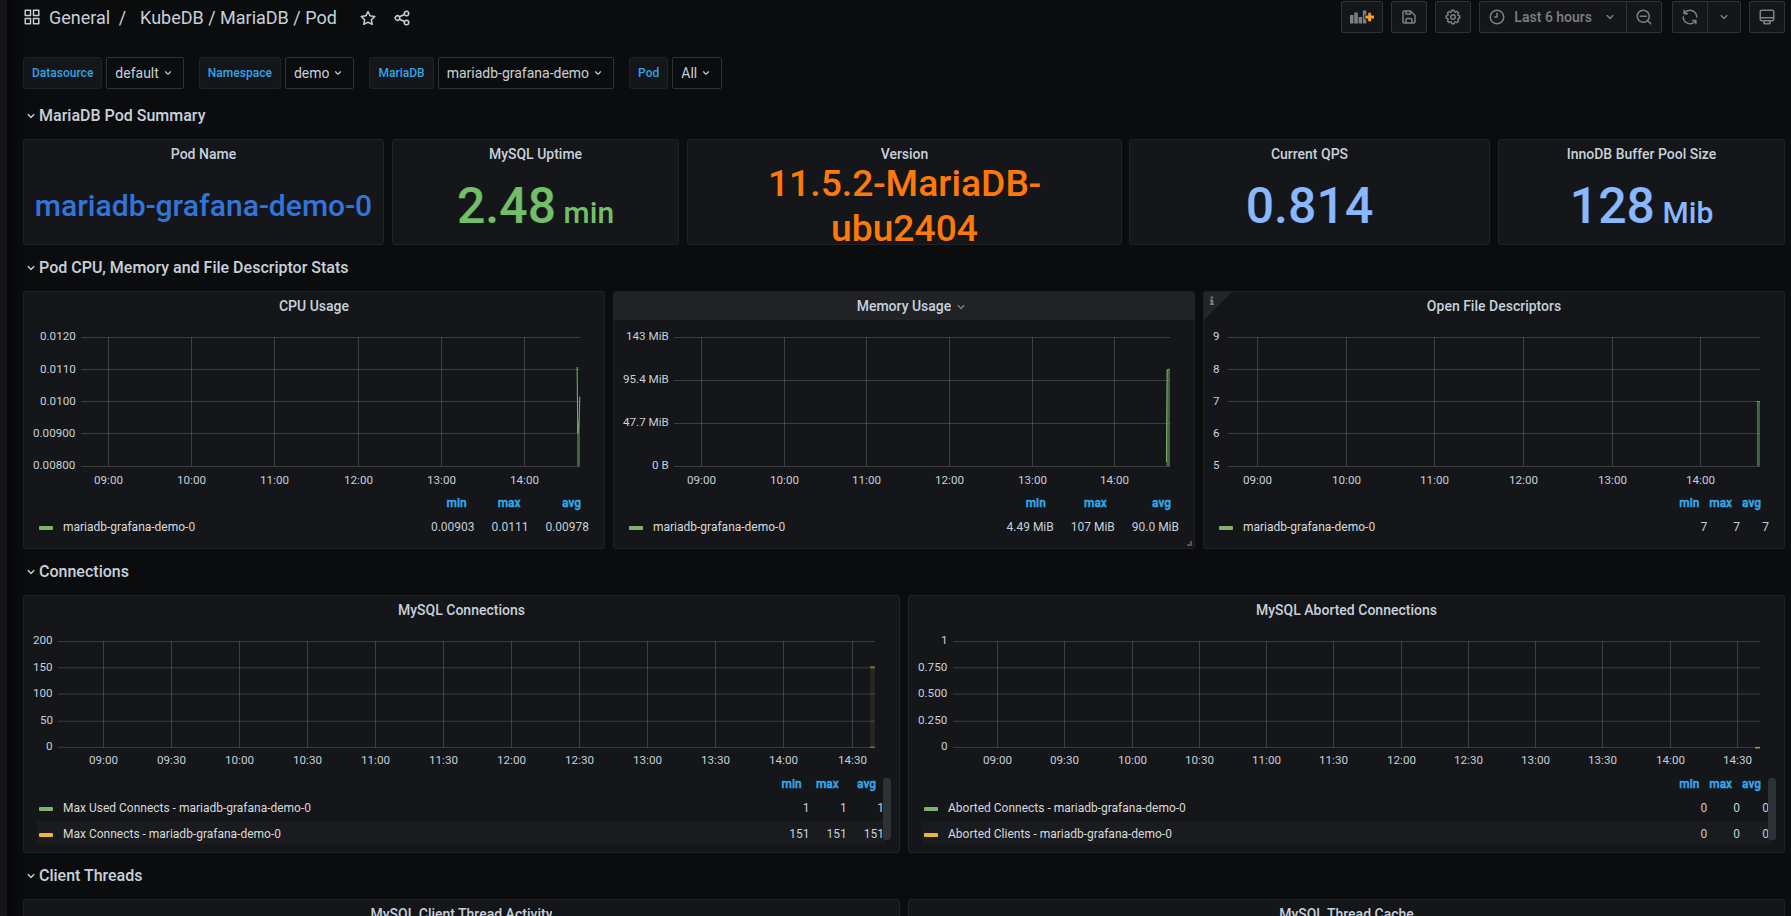Click Datasource variable label
This screenshot has height=916, width=1791.
click(62, 73)
